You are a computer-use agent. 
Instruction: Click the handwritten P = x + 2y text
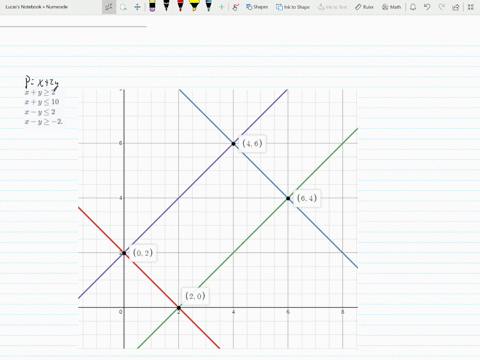[x=42, y=82]
